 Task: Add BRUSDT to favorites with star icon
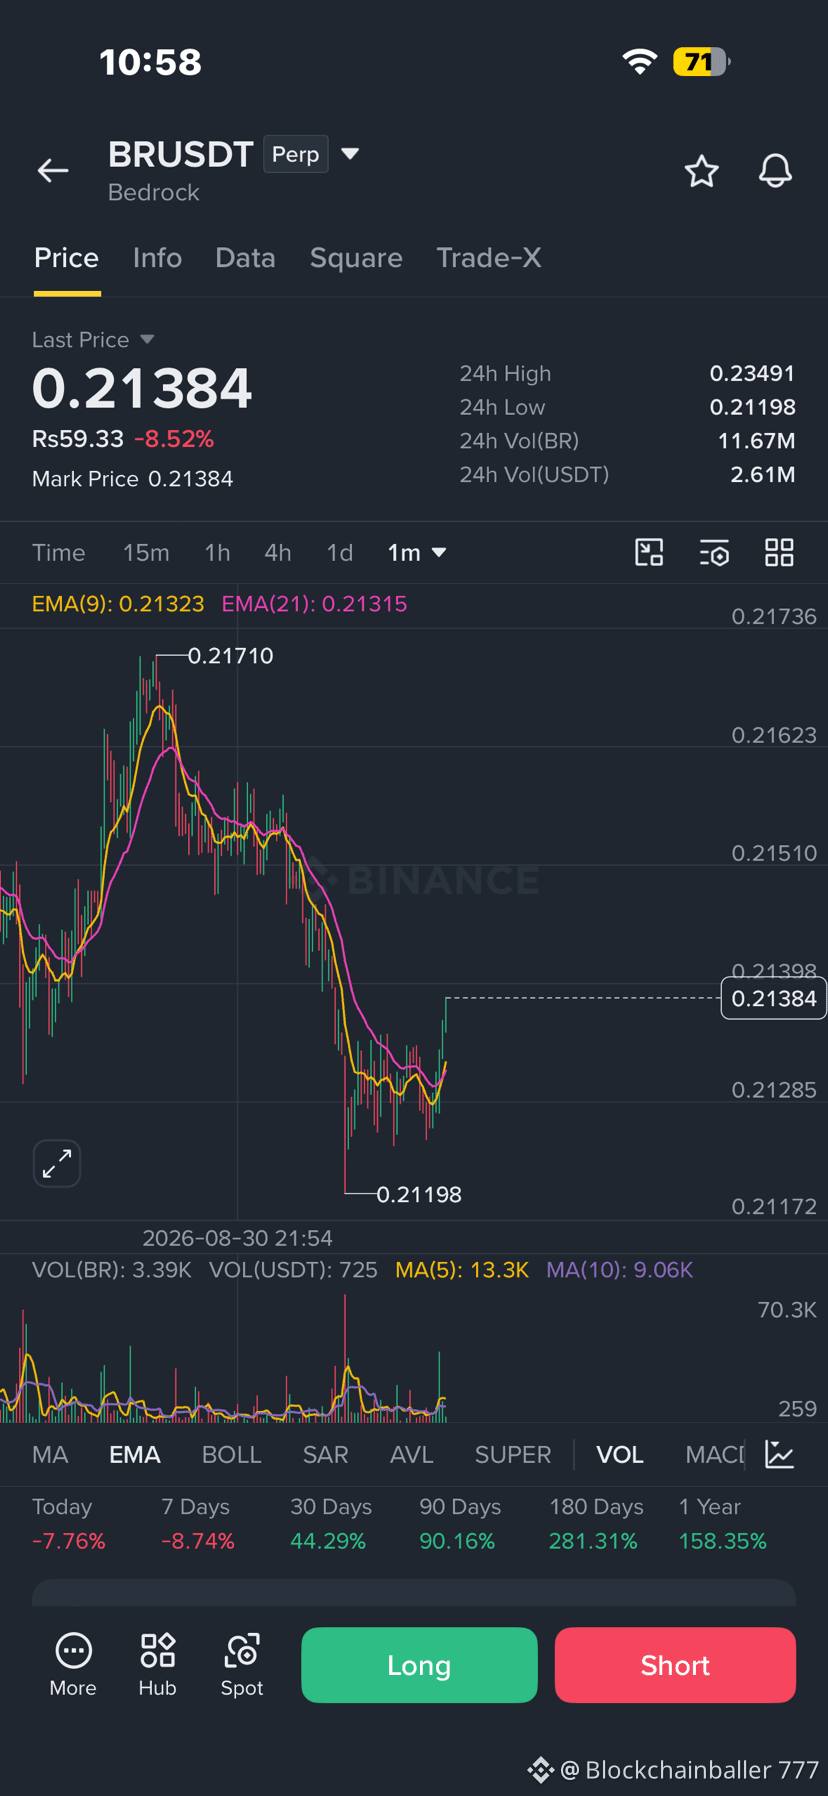[x=701, y=171]
